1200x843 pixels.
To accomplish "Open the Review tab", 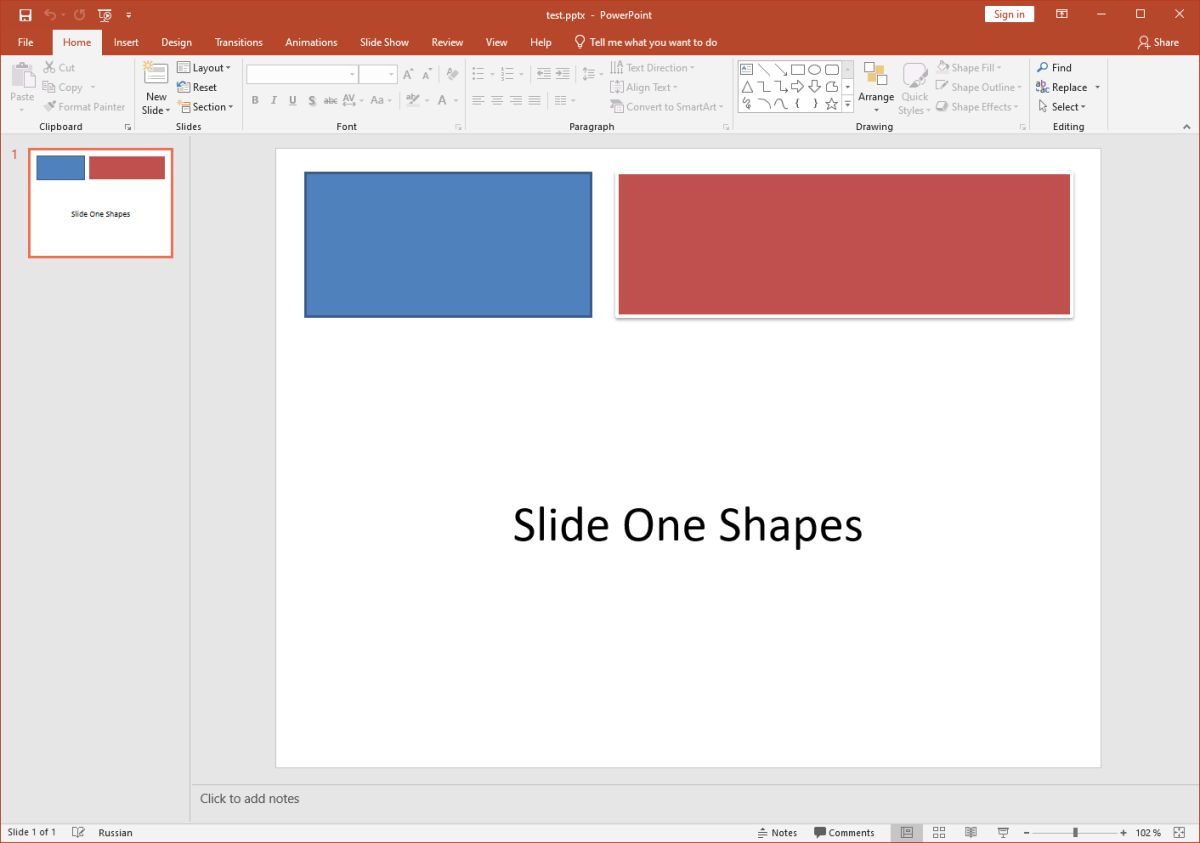I will (x=447, y=42).
